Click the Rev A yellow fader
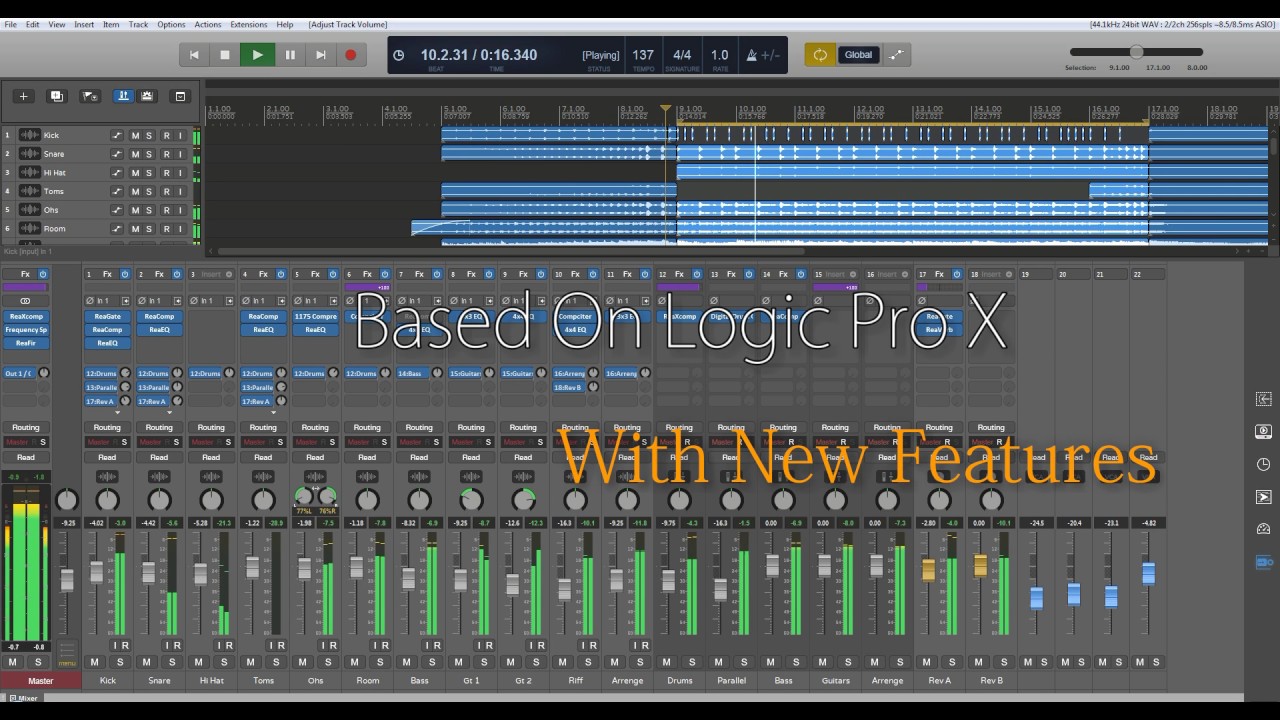 point(929,569)
